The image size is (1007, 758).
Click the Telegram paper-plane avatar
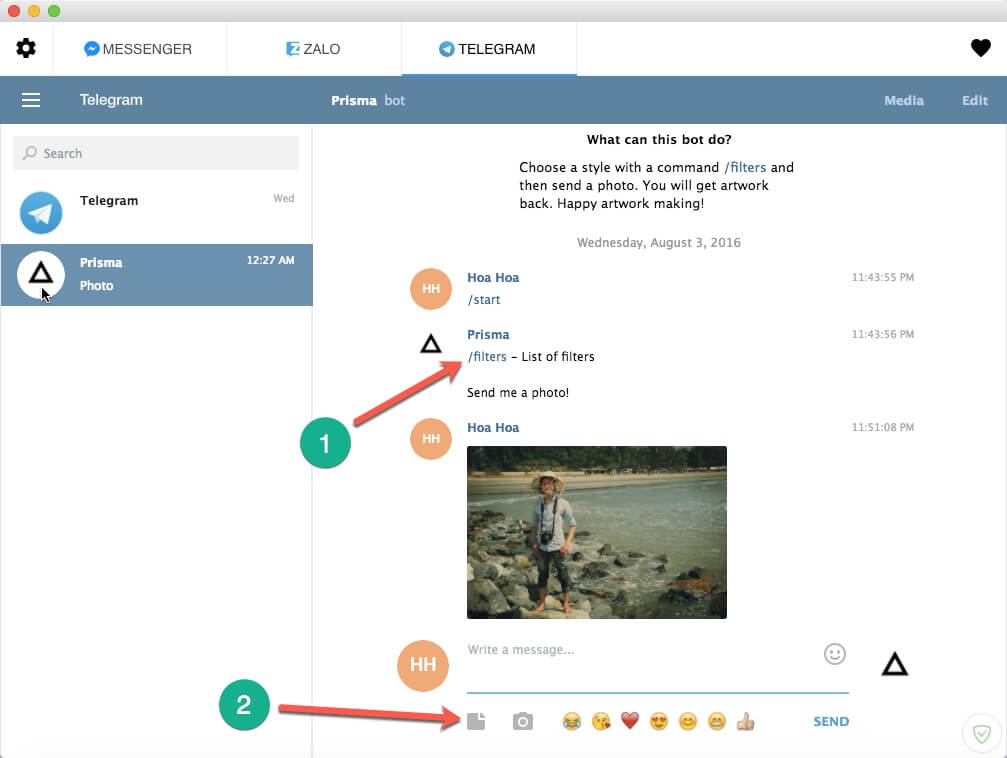click(x=41, y=213)
